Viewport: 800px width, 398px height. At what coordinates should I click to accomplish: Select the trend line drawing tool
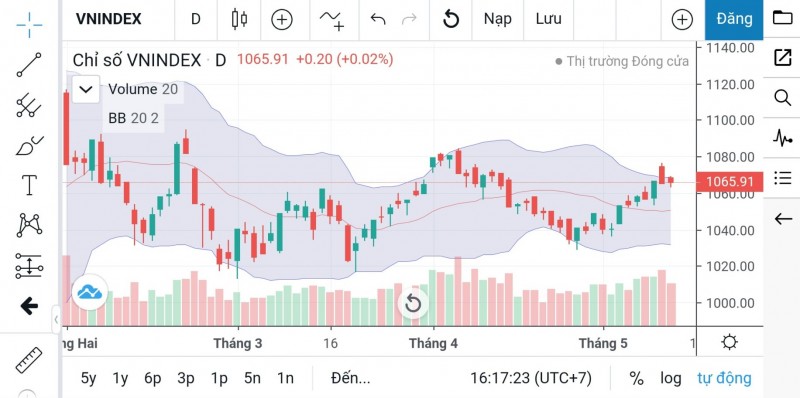coord(29,65)
